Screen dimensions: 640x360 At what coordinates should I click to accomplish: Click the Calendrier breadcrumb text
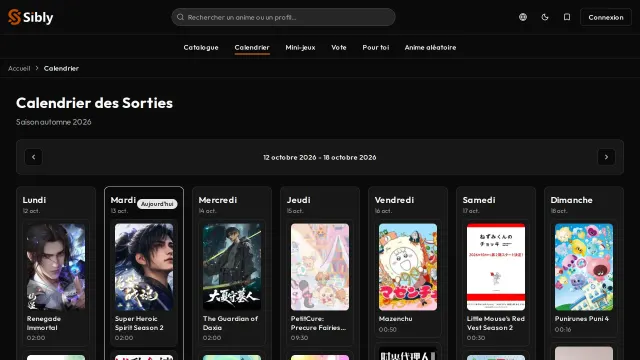pyautogui.click(x=61, y=68)
